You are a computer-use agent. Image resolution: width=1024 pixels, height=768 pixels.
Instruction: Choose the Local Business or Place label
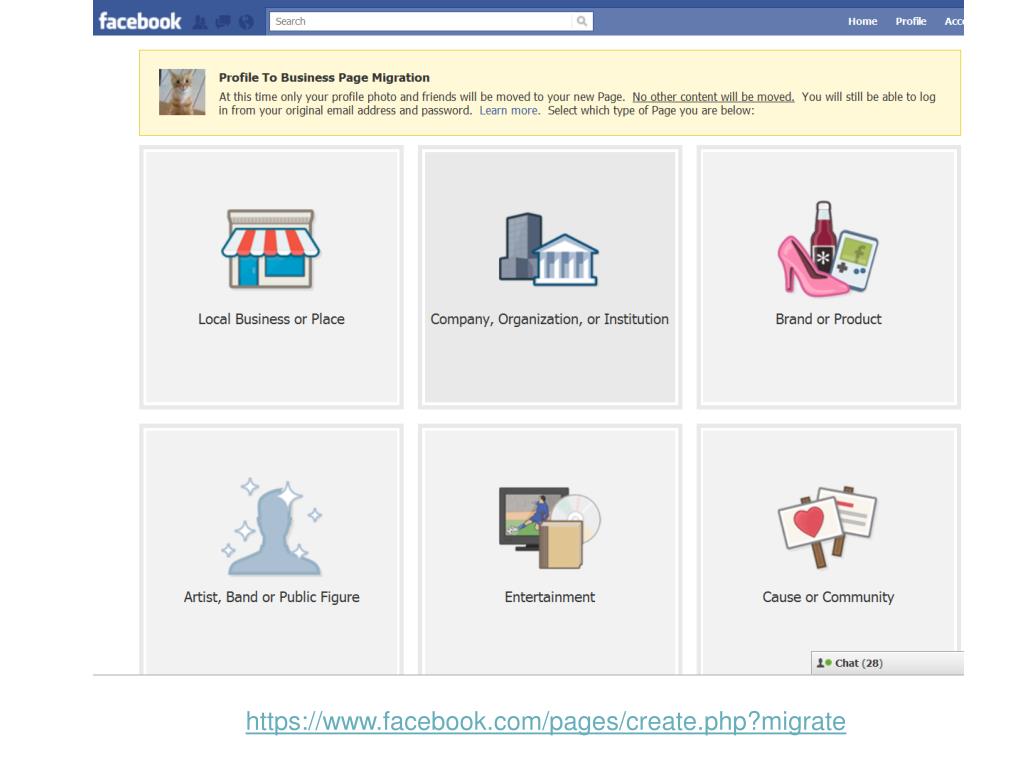(x=271, y=319)
